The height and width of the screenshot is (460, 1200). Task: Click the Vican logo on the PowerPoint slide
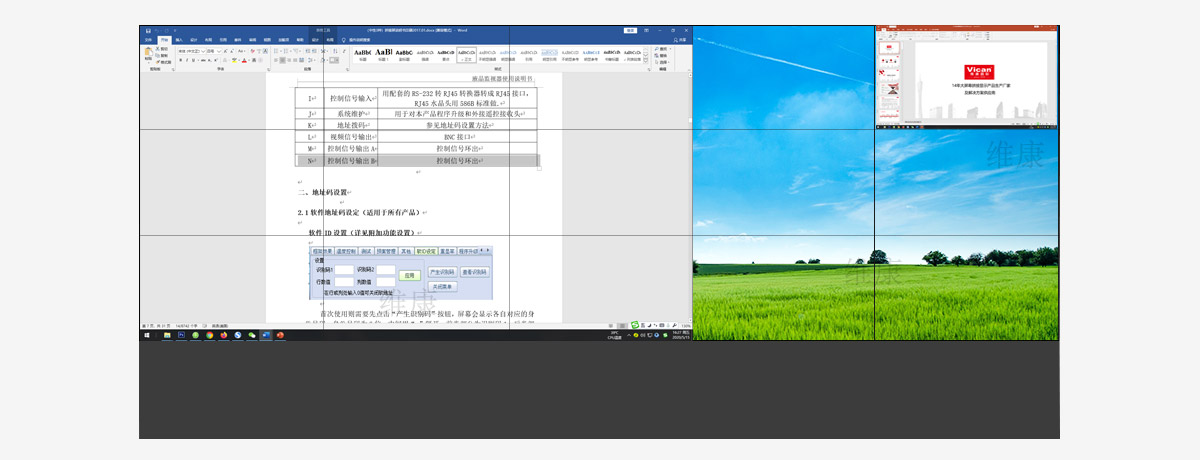[x=979, y=72]
